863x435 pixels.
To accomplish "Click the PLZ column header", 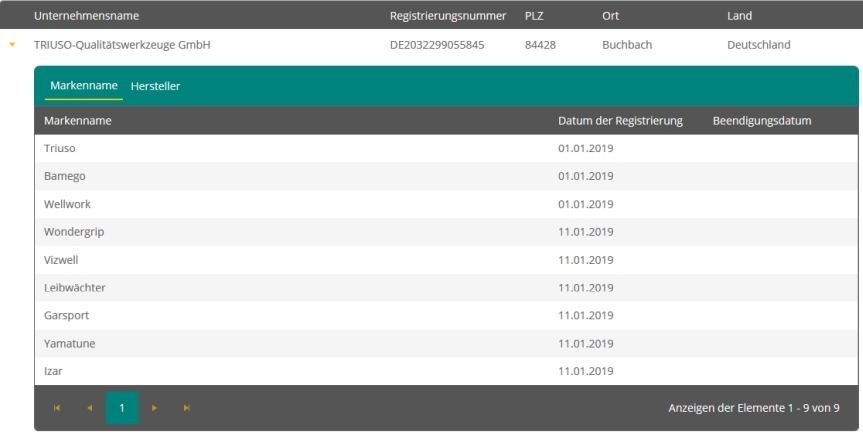I will [534, 15].
